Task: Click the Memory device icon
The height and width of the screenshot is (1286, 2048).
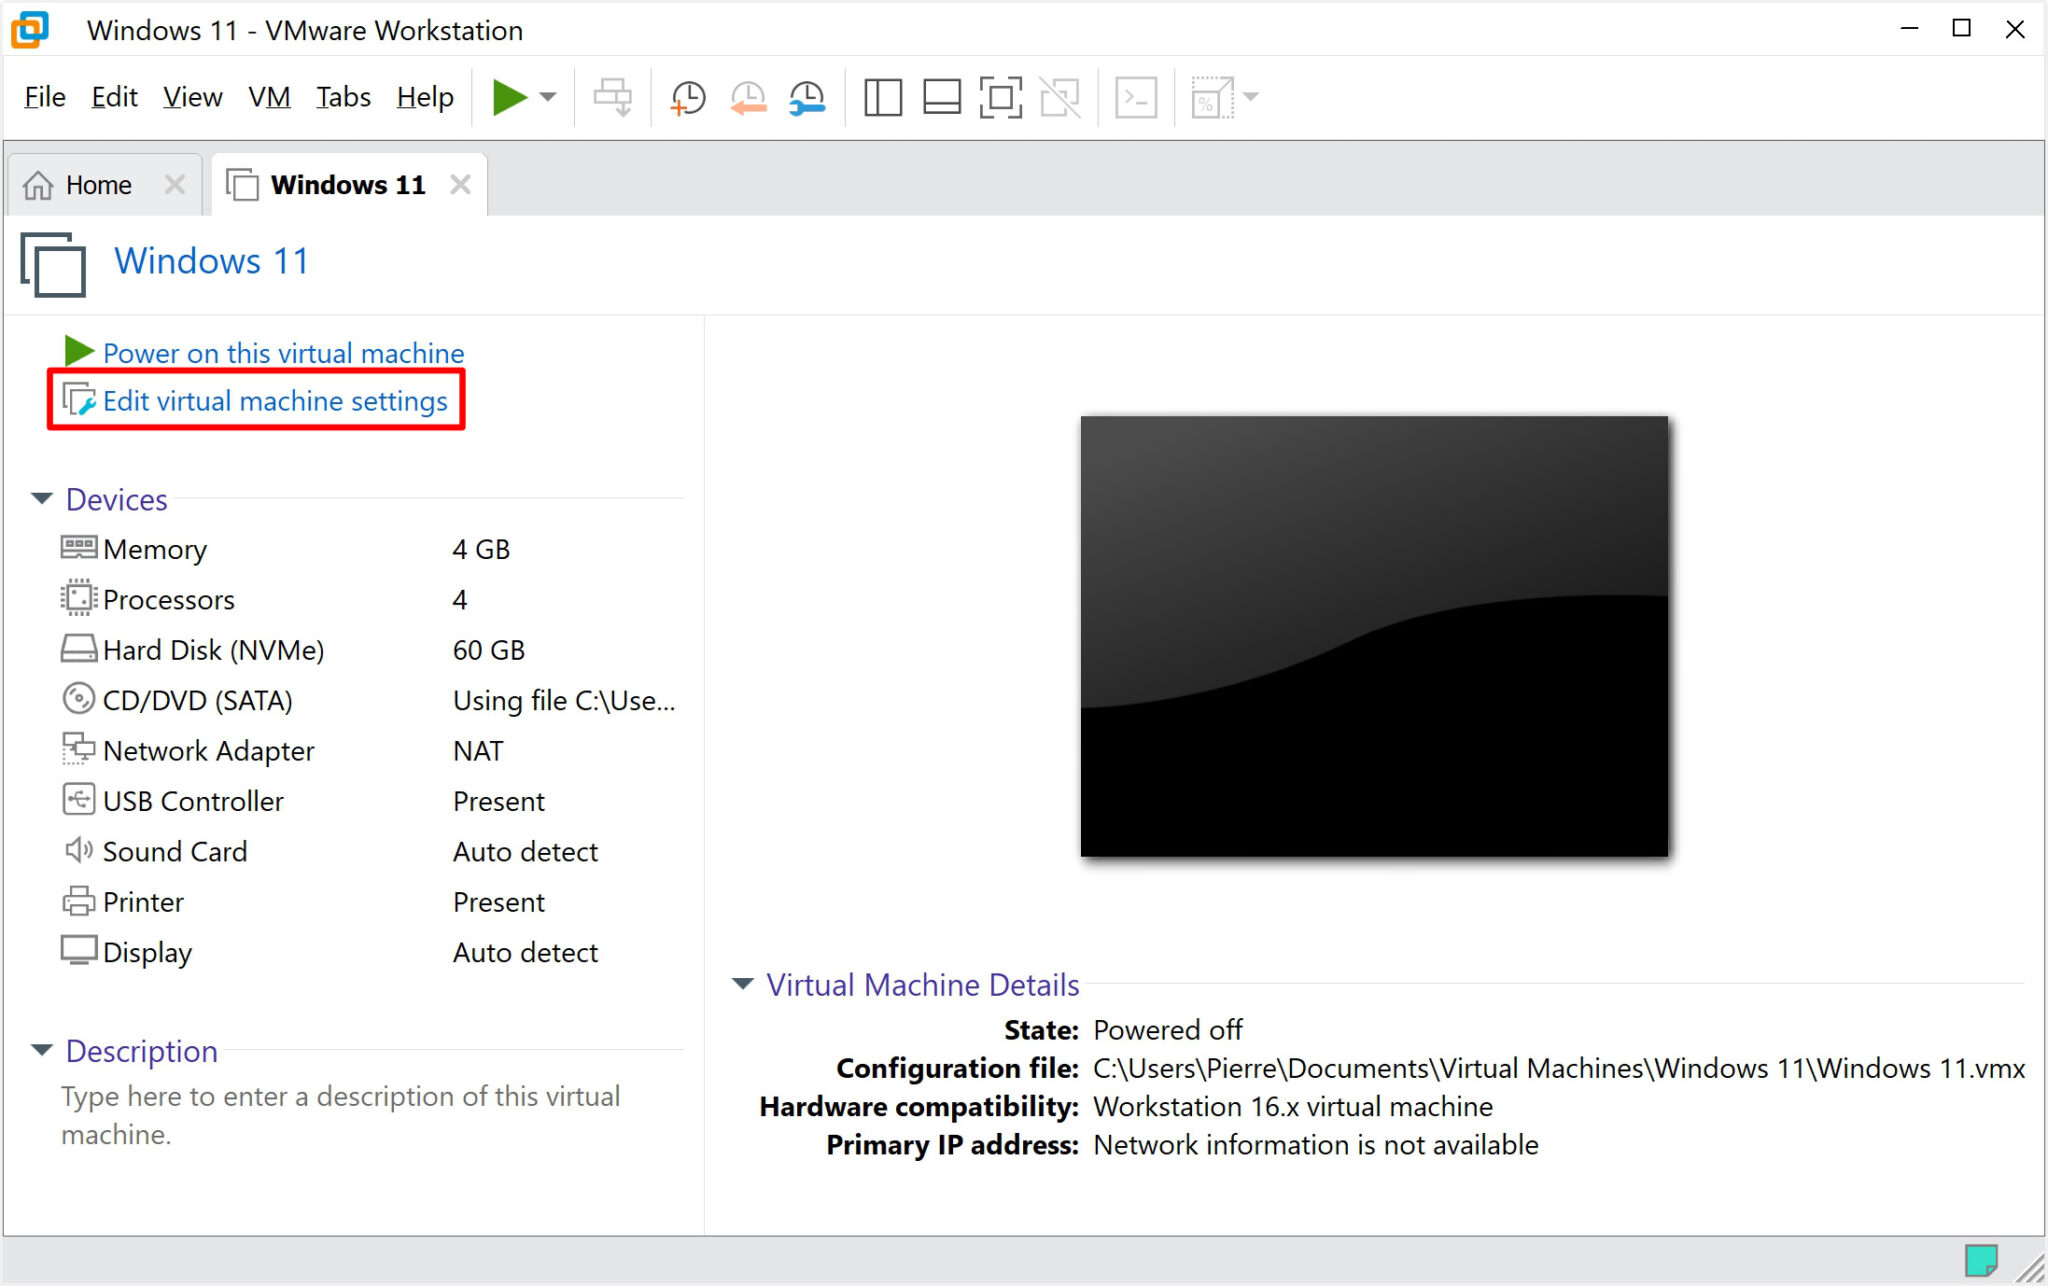Action: (x=77, y=548)
